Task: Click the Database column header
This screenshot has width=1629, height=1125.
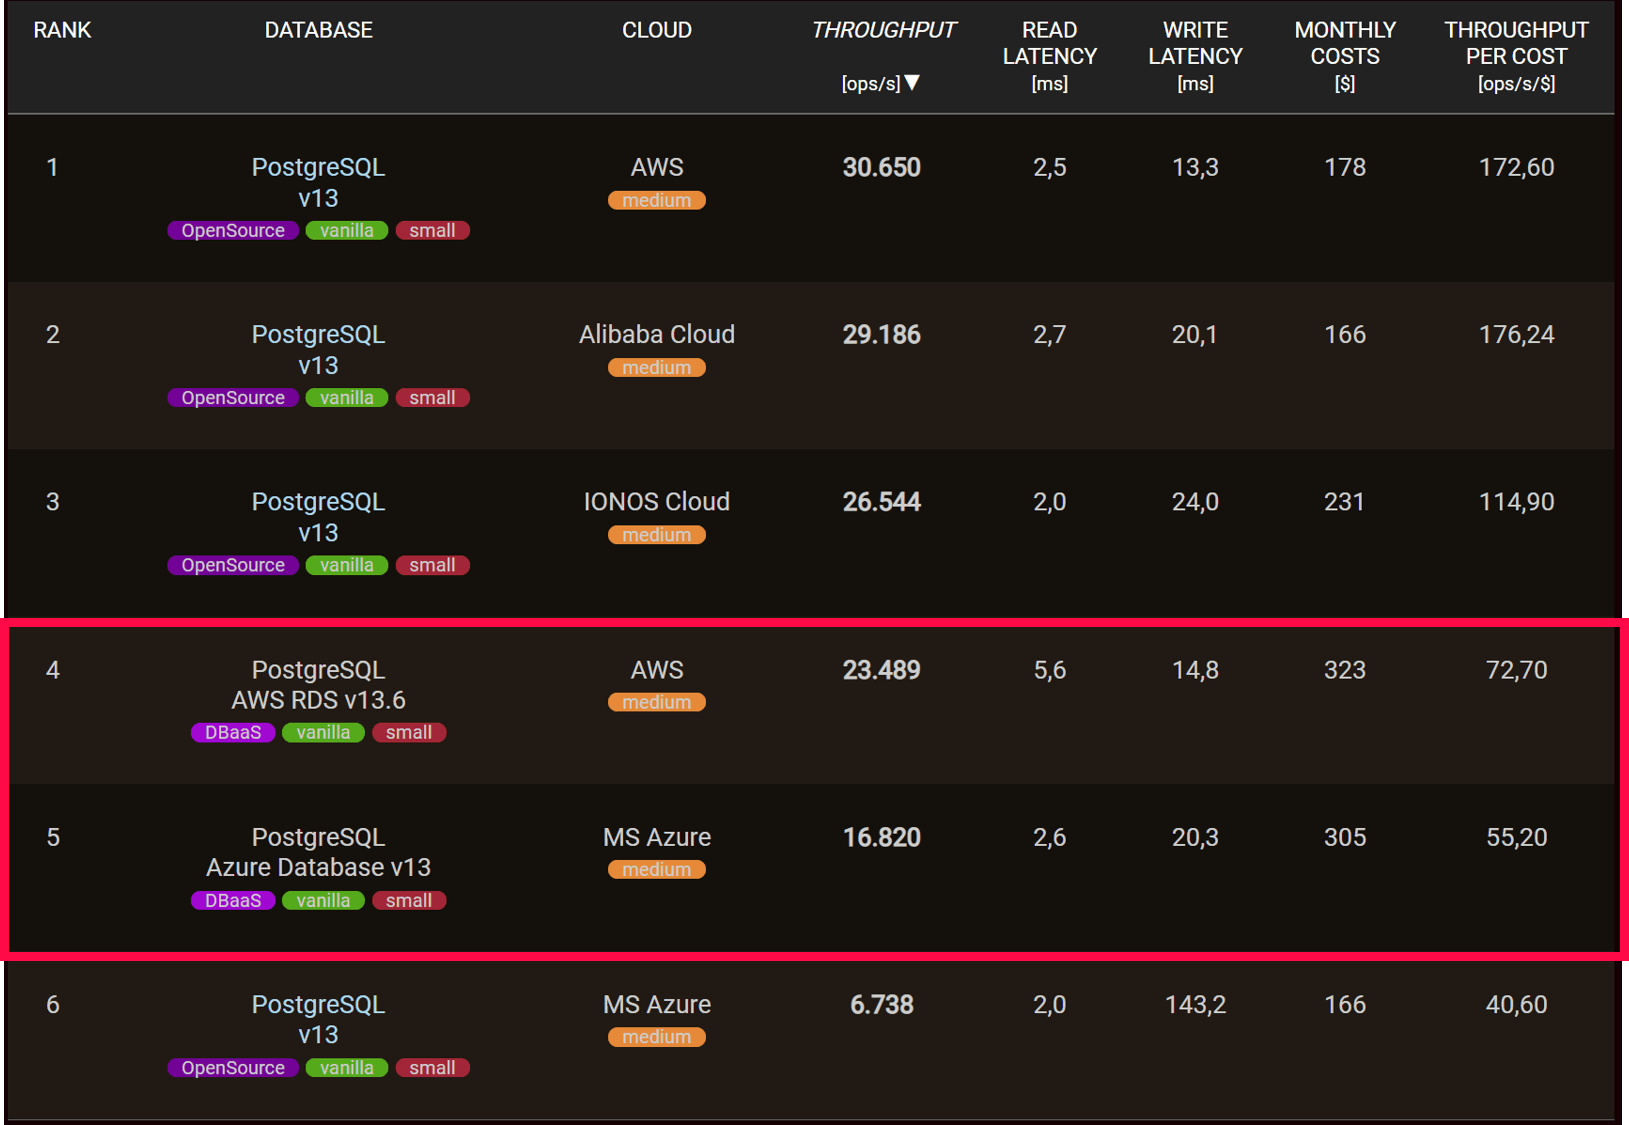Action: [318, 30]
